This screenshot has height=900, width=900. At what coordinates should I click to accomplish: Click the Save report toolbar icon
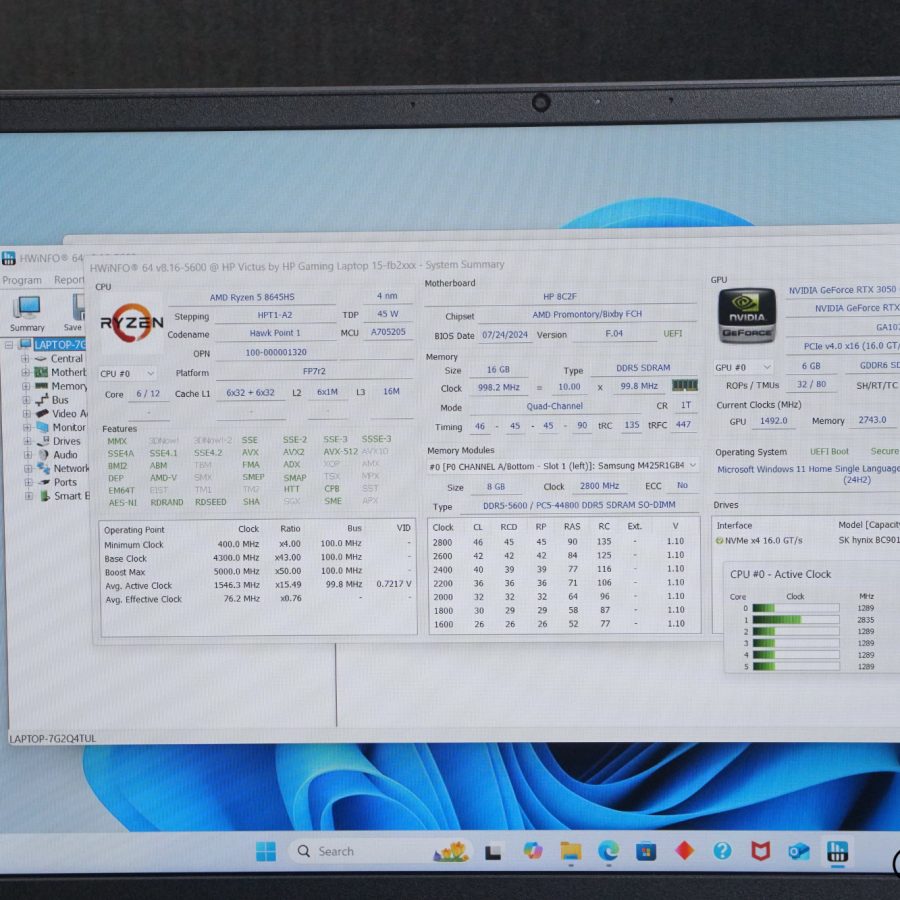[x=76, y=313]
